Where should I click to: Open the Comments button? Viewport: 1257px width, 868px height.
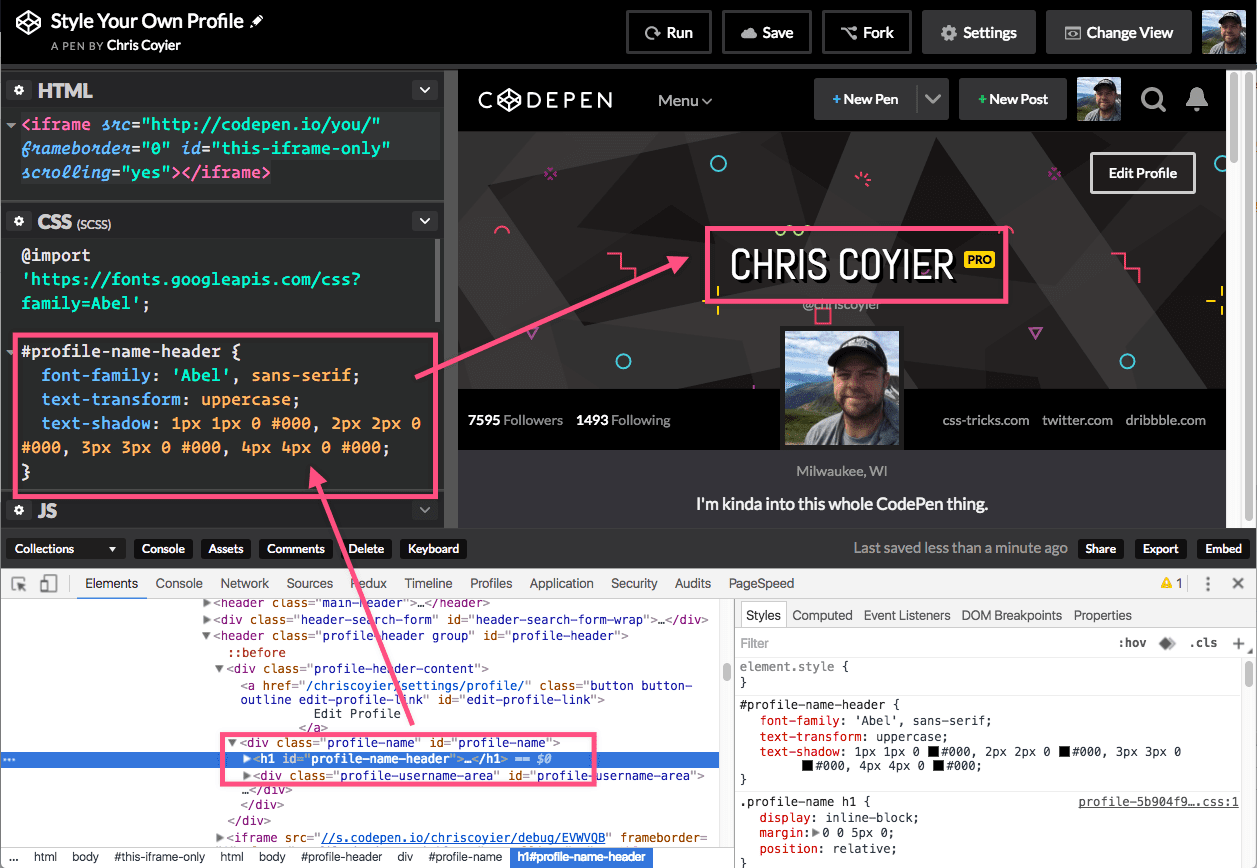(296, 549)
